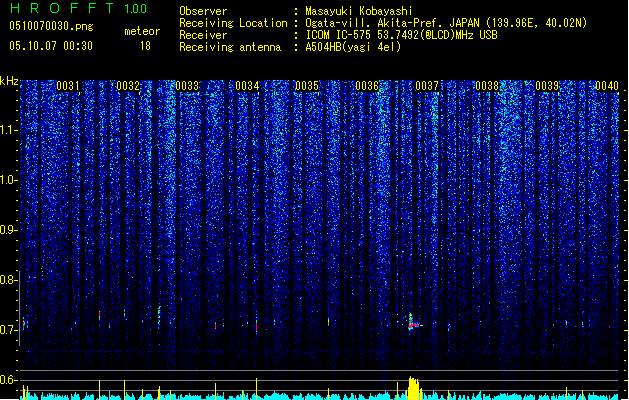The width and height of the screenshot is (629, 400).
Task: Click the meteor count value 18
Action: pyautogui.click(x=145, y=46)
